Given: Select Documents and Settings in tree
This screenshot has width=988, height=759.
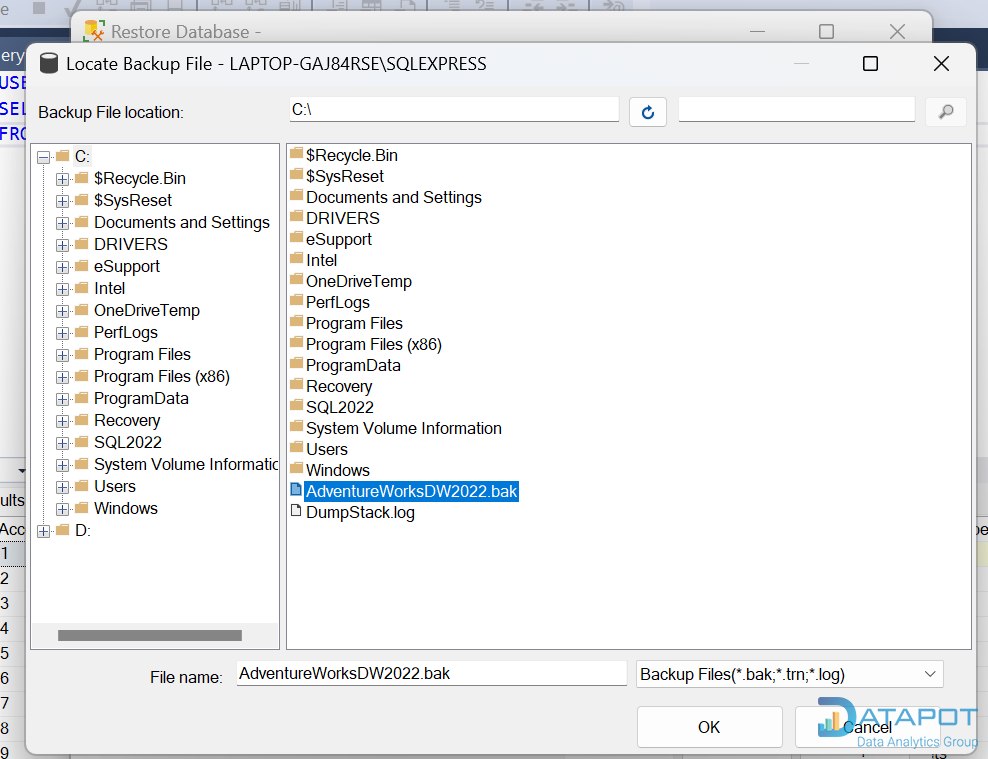Looking at the screenshot, I should [x=181, y=222].
